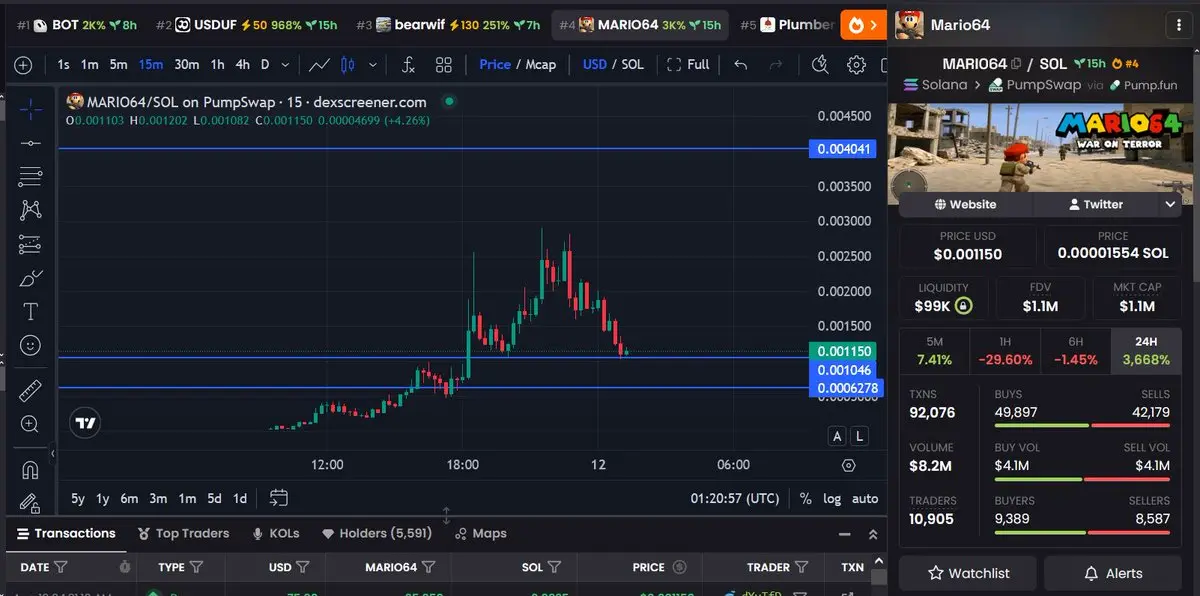
Task: Undo the last chart action
Action: point(740,64)
